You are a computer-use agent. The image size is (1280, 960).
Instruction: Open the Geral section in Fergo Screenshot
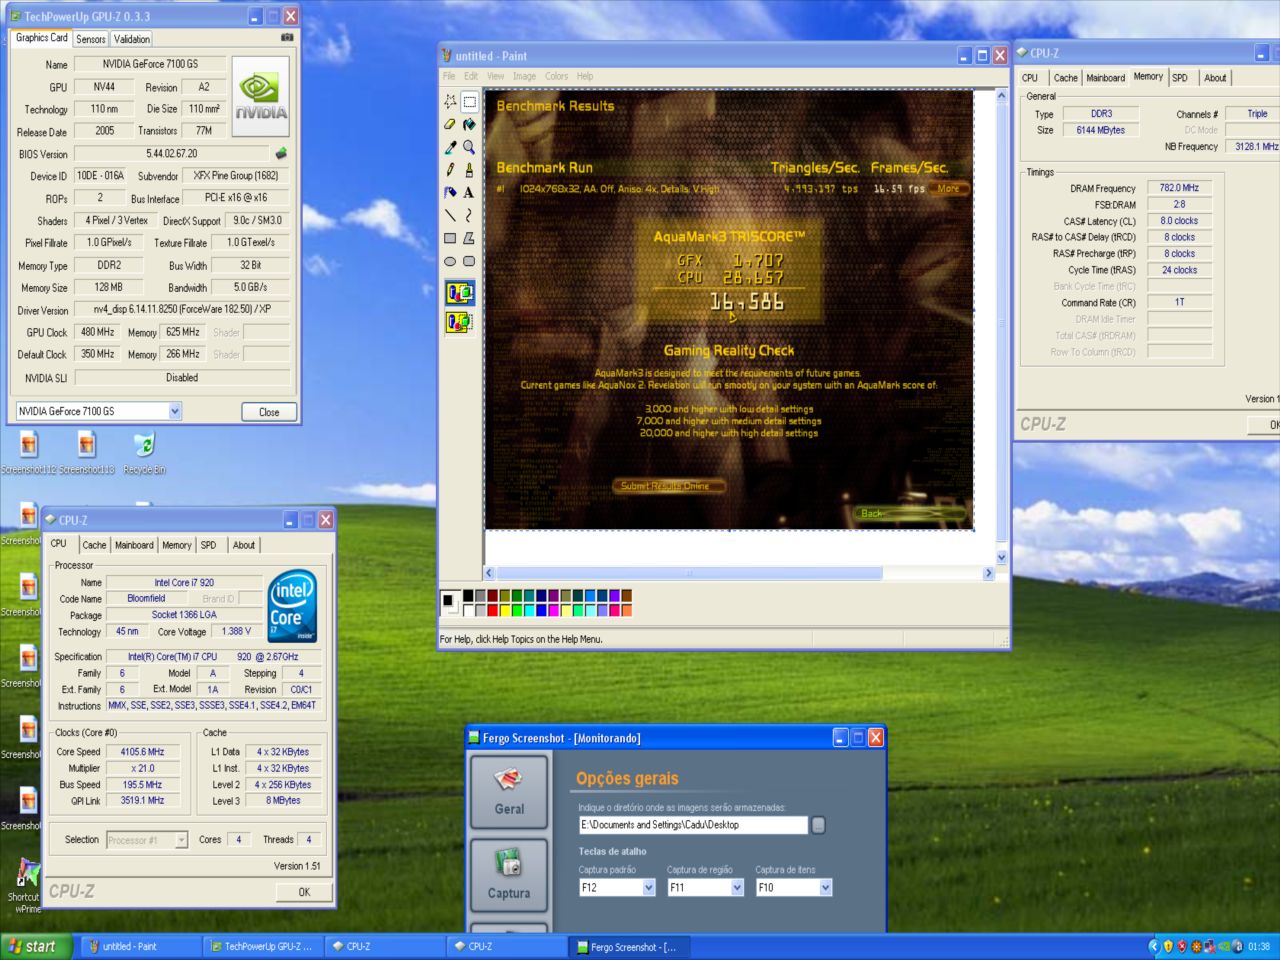(x=509, y=792)
